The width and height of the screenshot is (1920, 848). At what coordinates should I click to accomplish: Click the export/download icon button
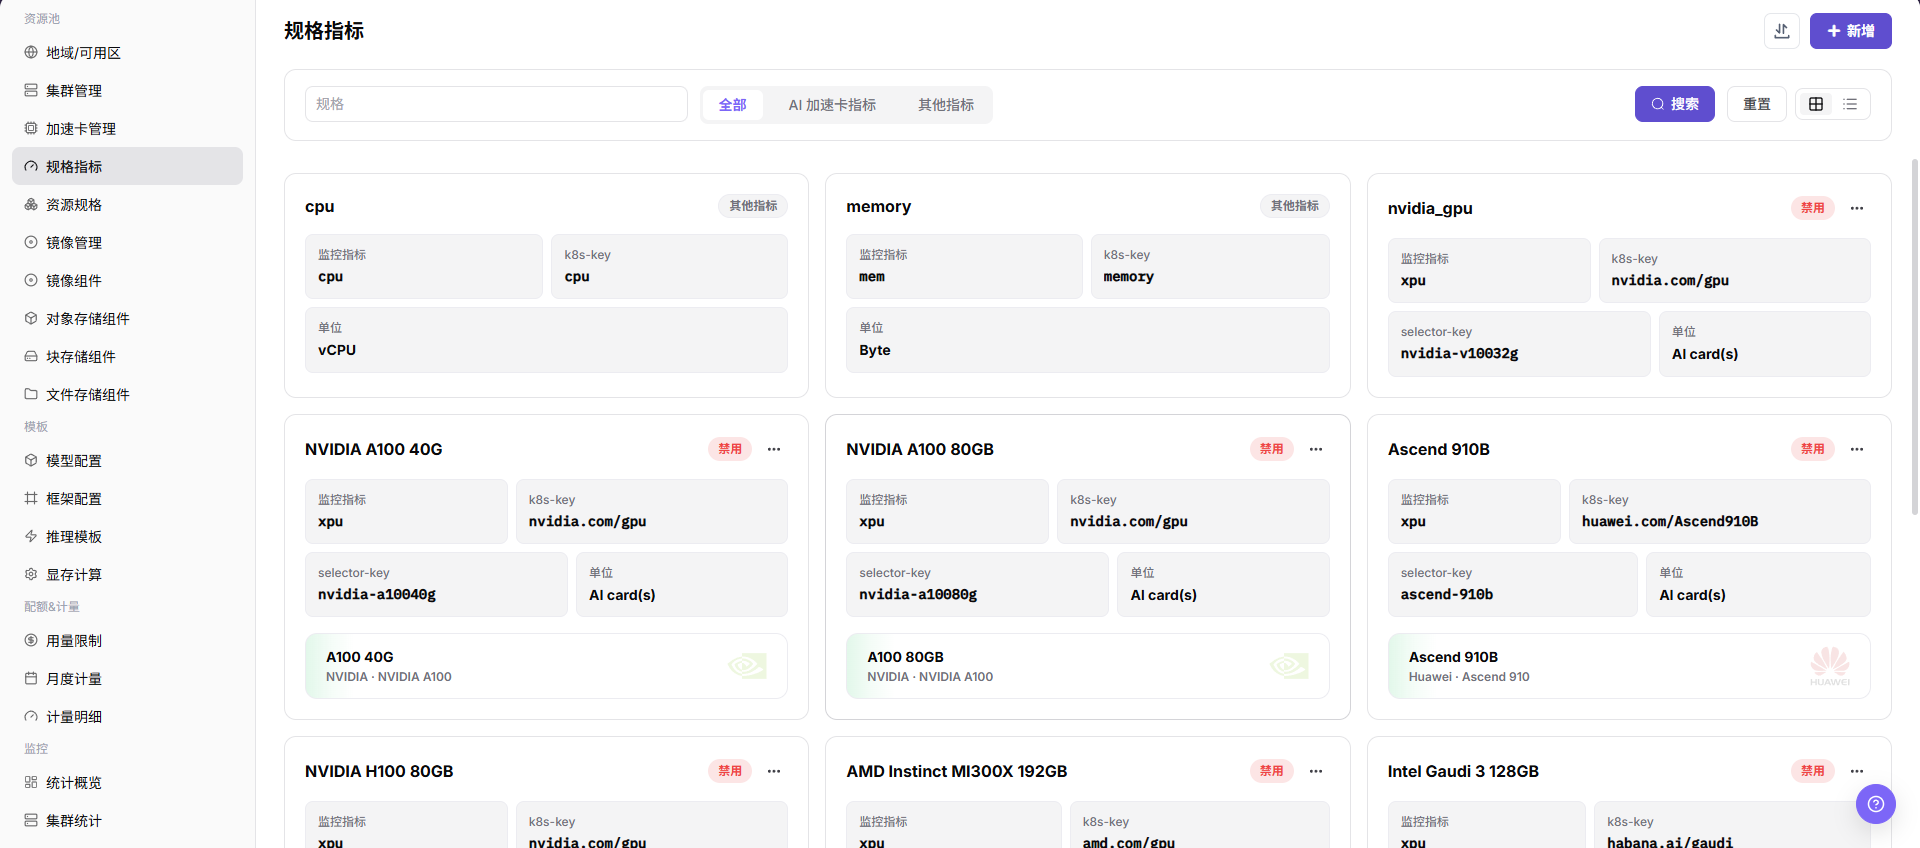(x=1781, y=31)
